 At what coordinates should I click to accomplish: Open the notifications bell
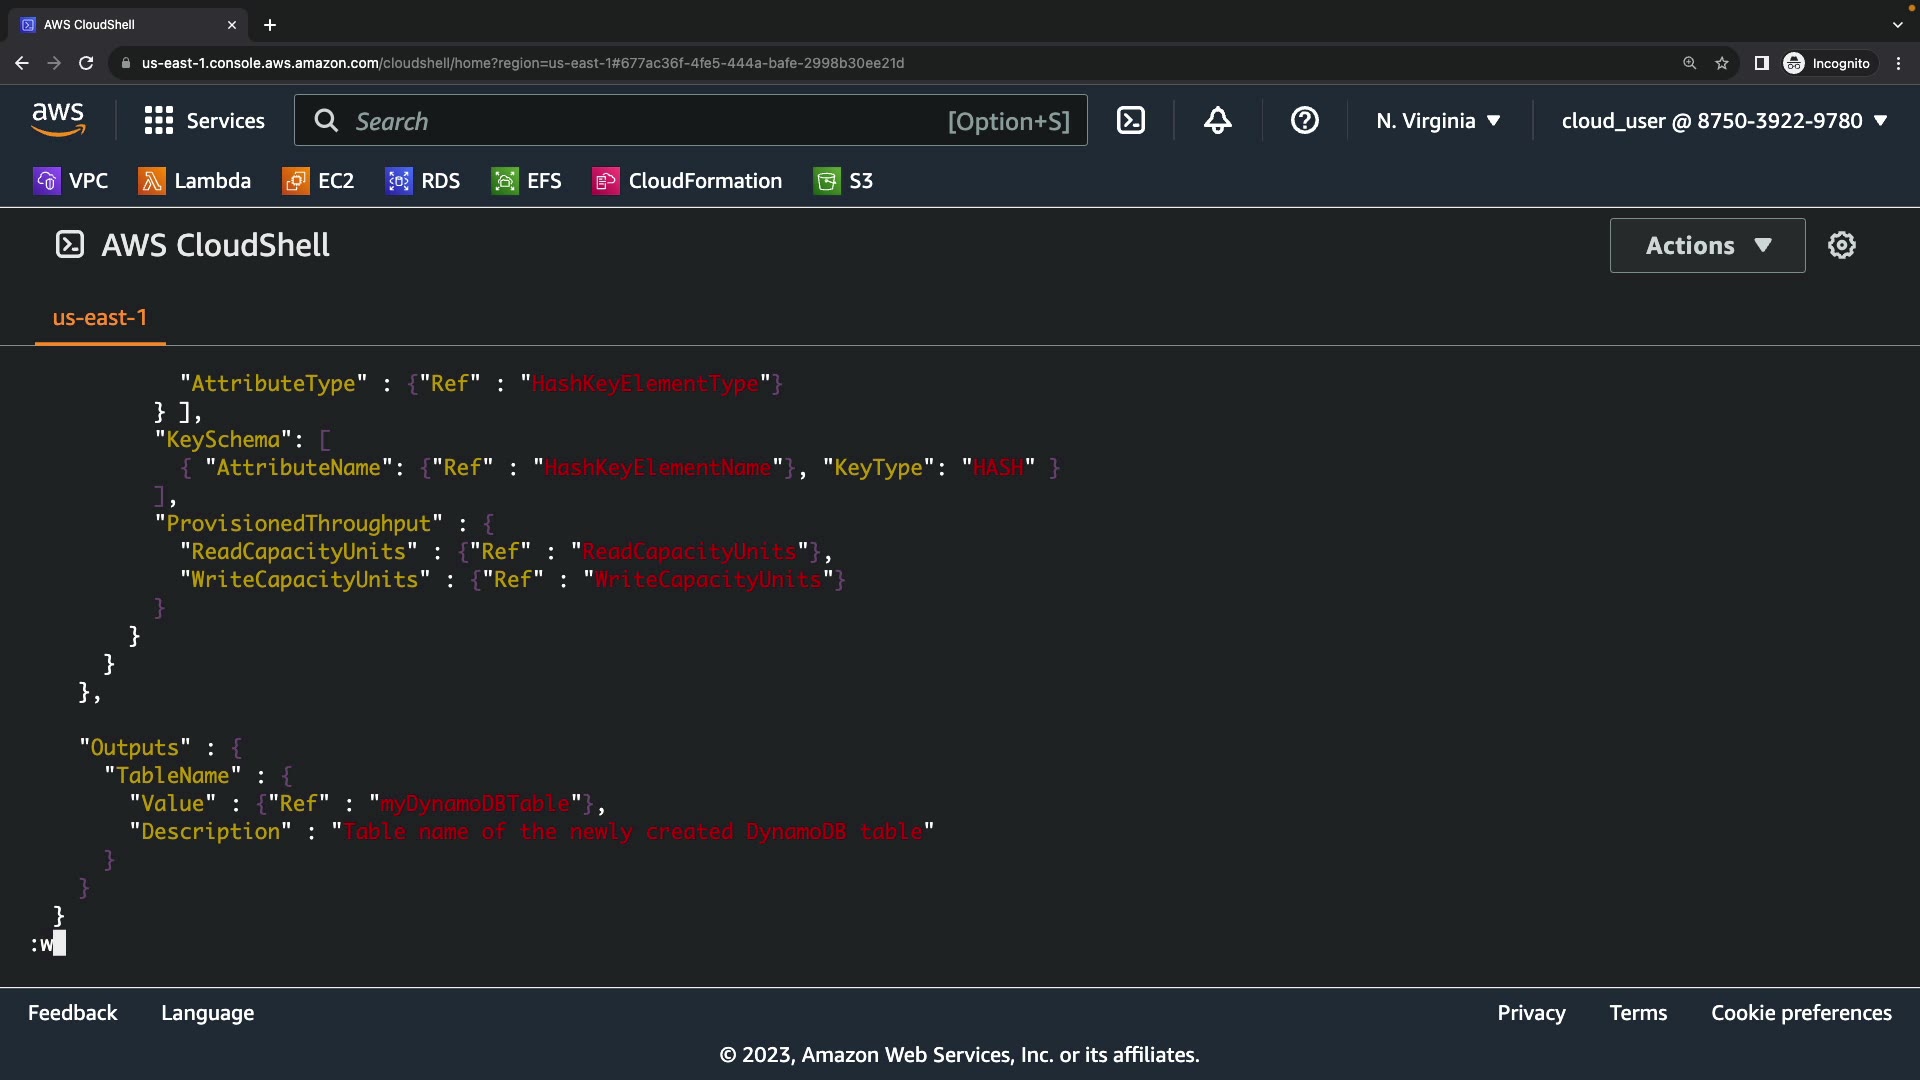(x=1217, y=121)
